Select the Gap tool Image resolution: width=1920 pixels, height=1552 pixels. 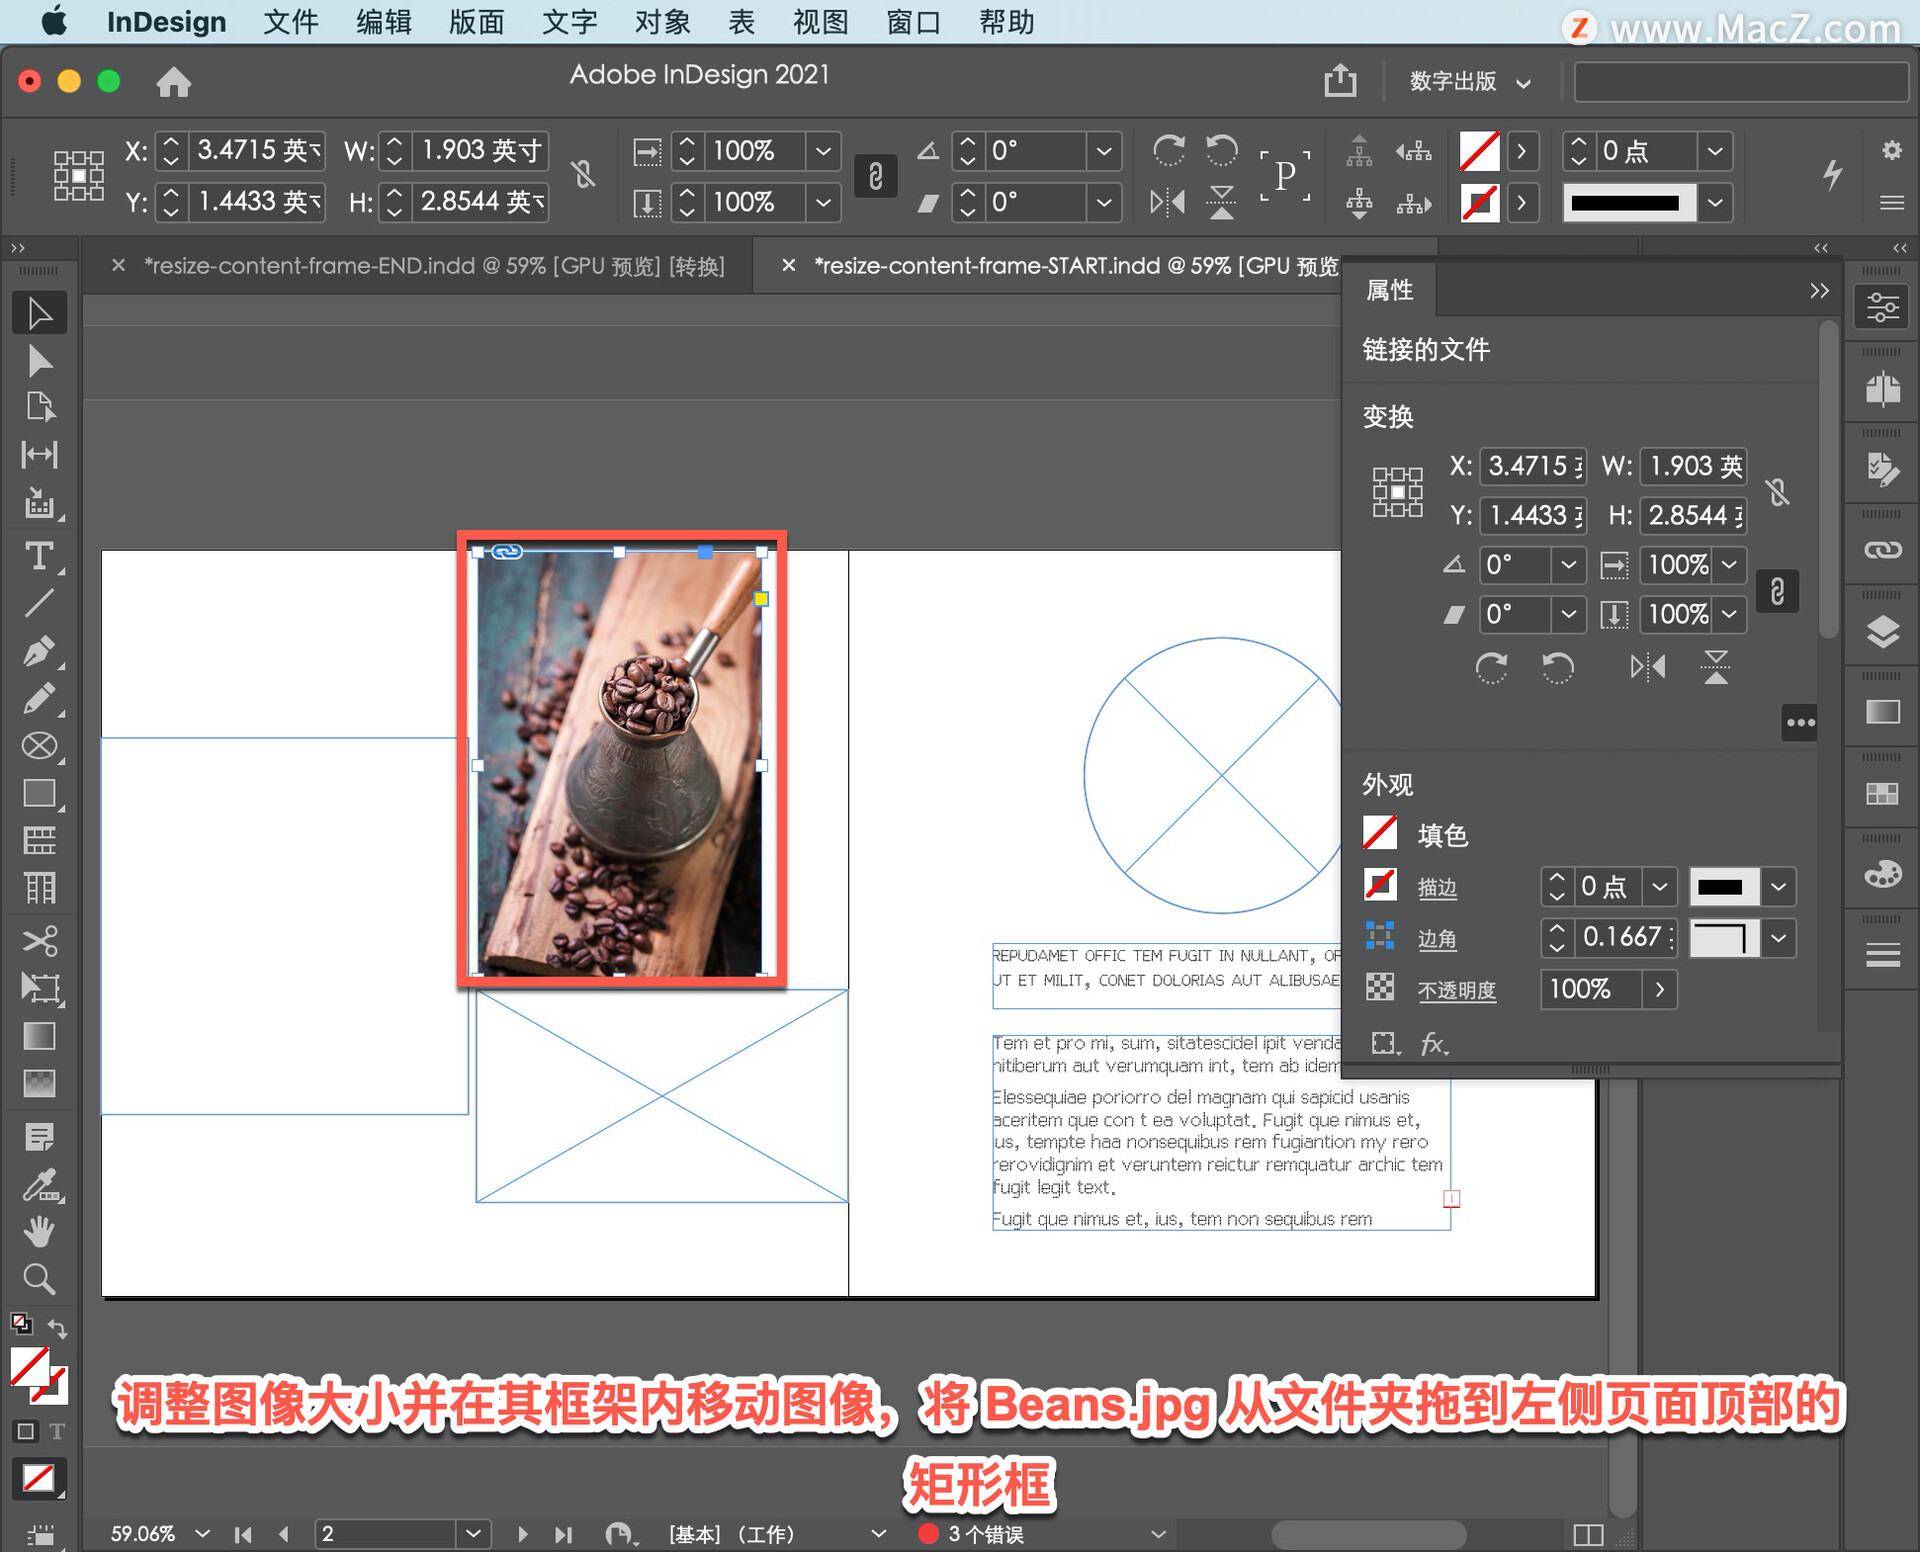point(39,455)
